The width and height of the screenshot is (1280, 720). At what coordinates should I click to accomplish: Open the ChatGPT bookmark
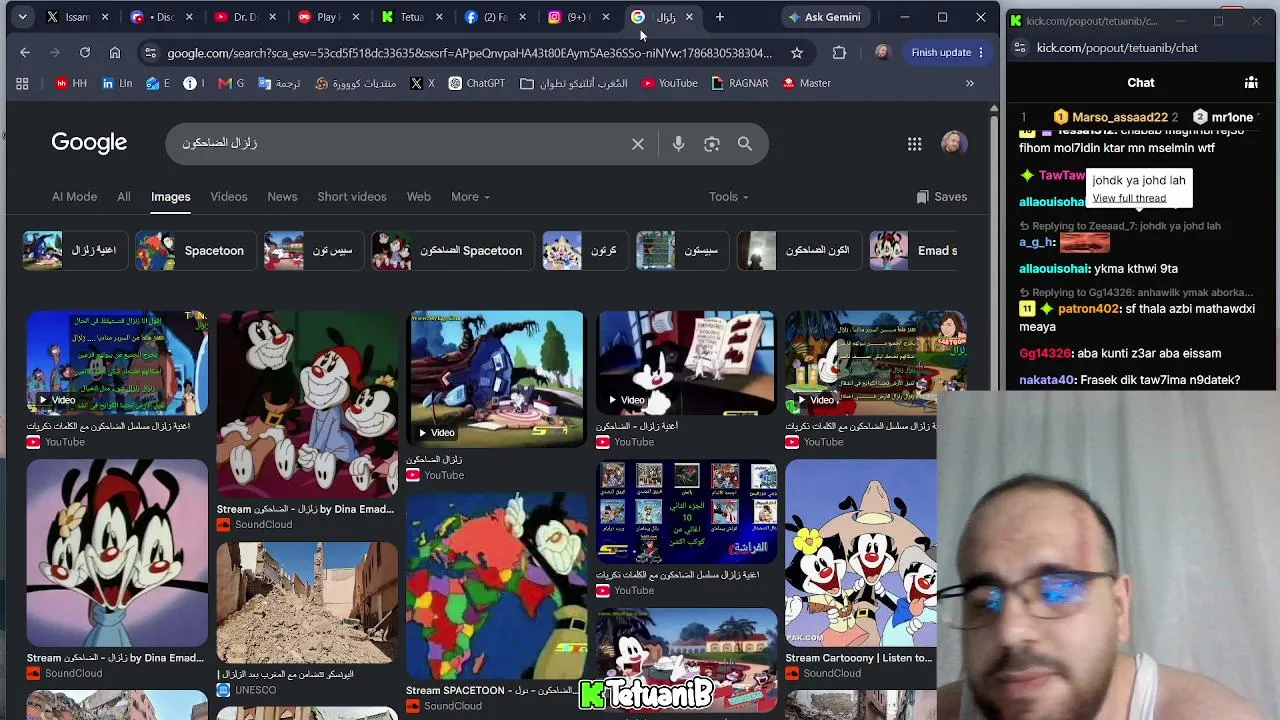477,83
